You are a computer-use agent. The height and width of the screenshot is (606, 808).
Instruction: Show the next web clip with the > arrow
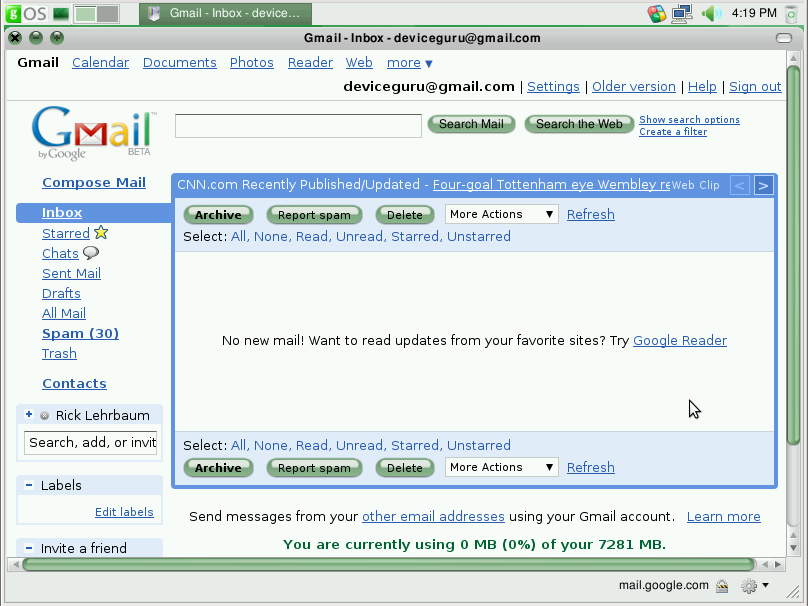764,185
